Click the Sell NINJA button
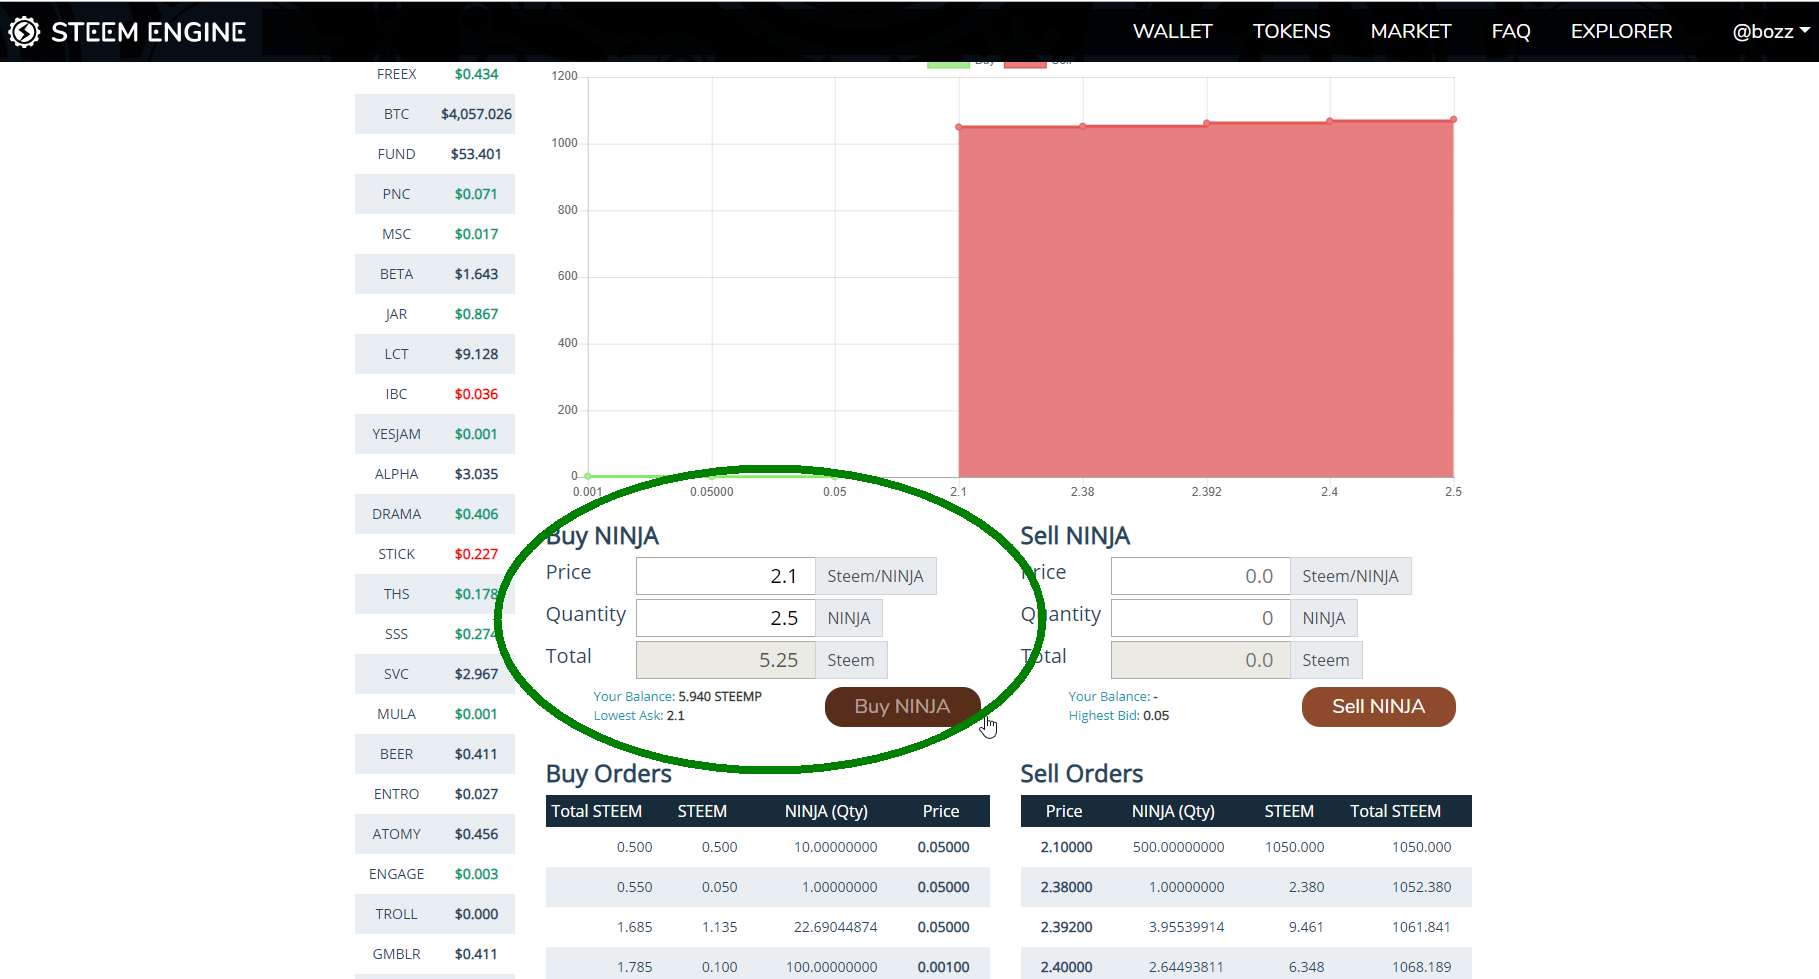The width and height of the screenshot is (1819, 979). [x=1378, y=707]
